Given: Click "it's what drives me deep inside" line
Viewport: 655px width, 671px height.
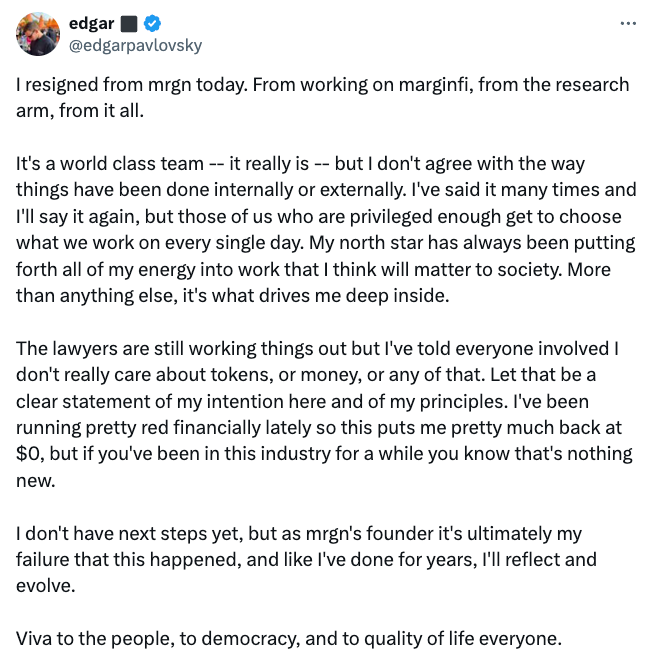Looking at the screenshot, I should point(316,296).
